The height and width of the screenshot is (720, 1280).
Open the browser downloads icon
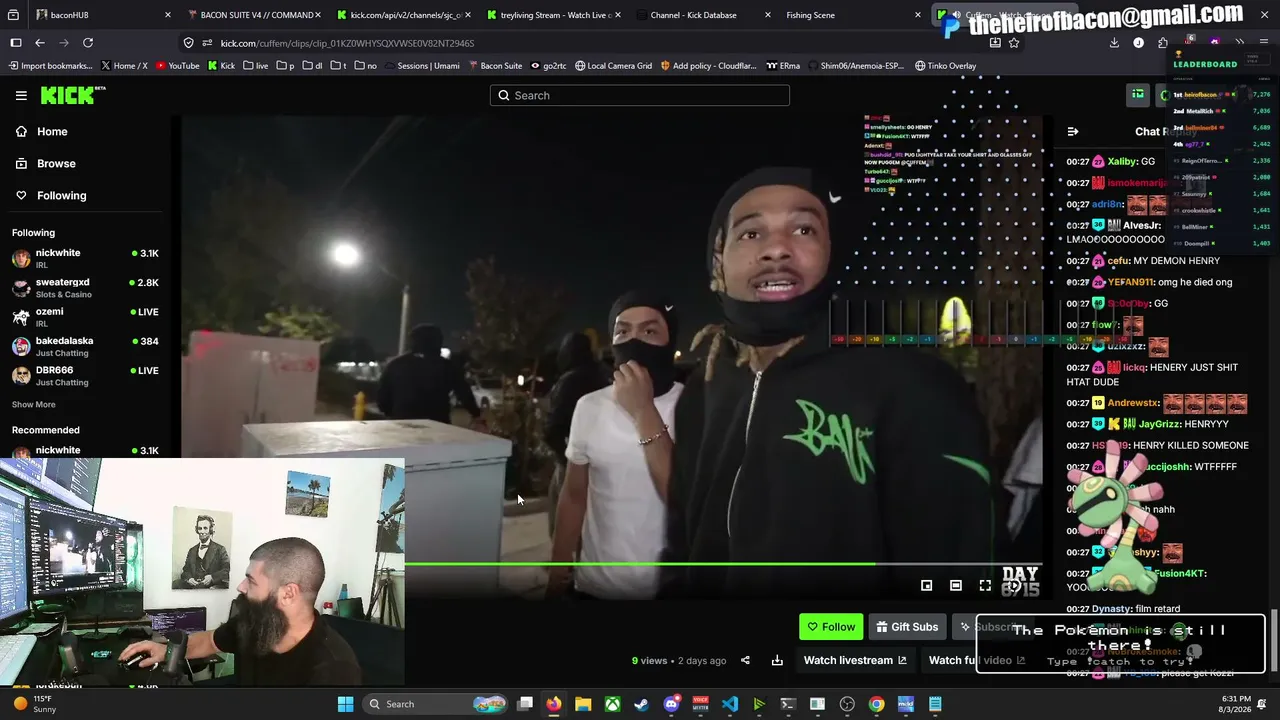(1114, 43)
